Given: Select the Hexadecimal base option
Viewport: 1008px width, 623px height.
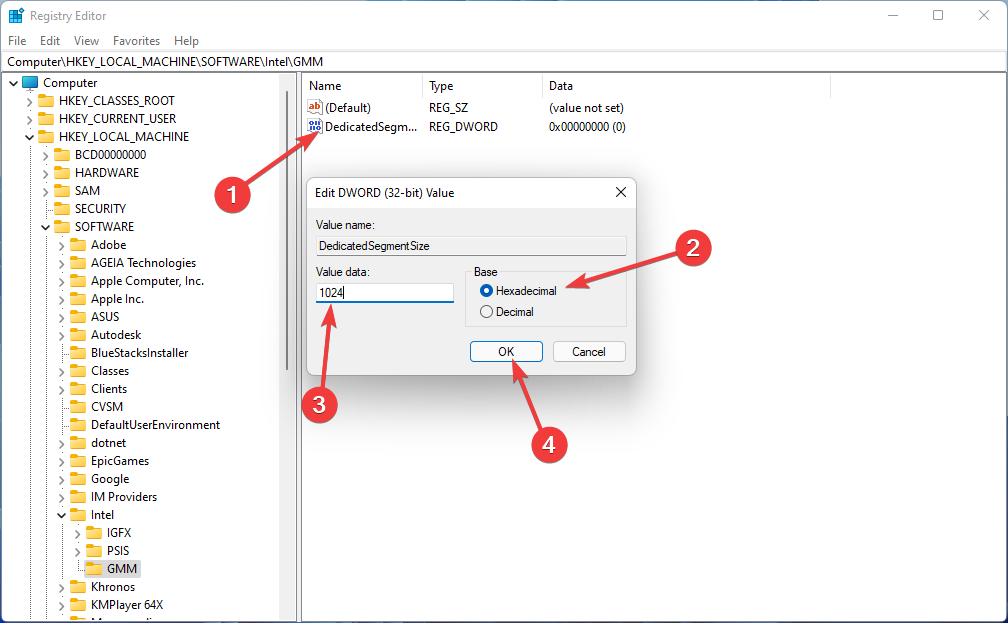Looking at the screenshot, I should pos(487,291).
